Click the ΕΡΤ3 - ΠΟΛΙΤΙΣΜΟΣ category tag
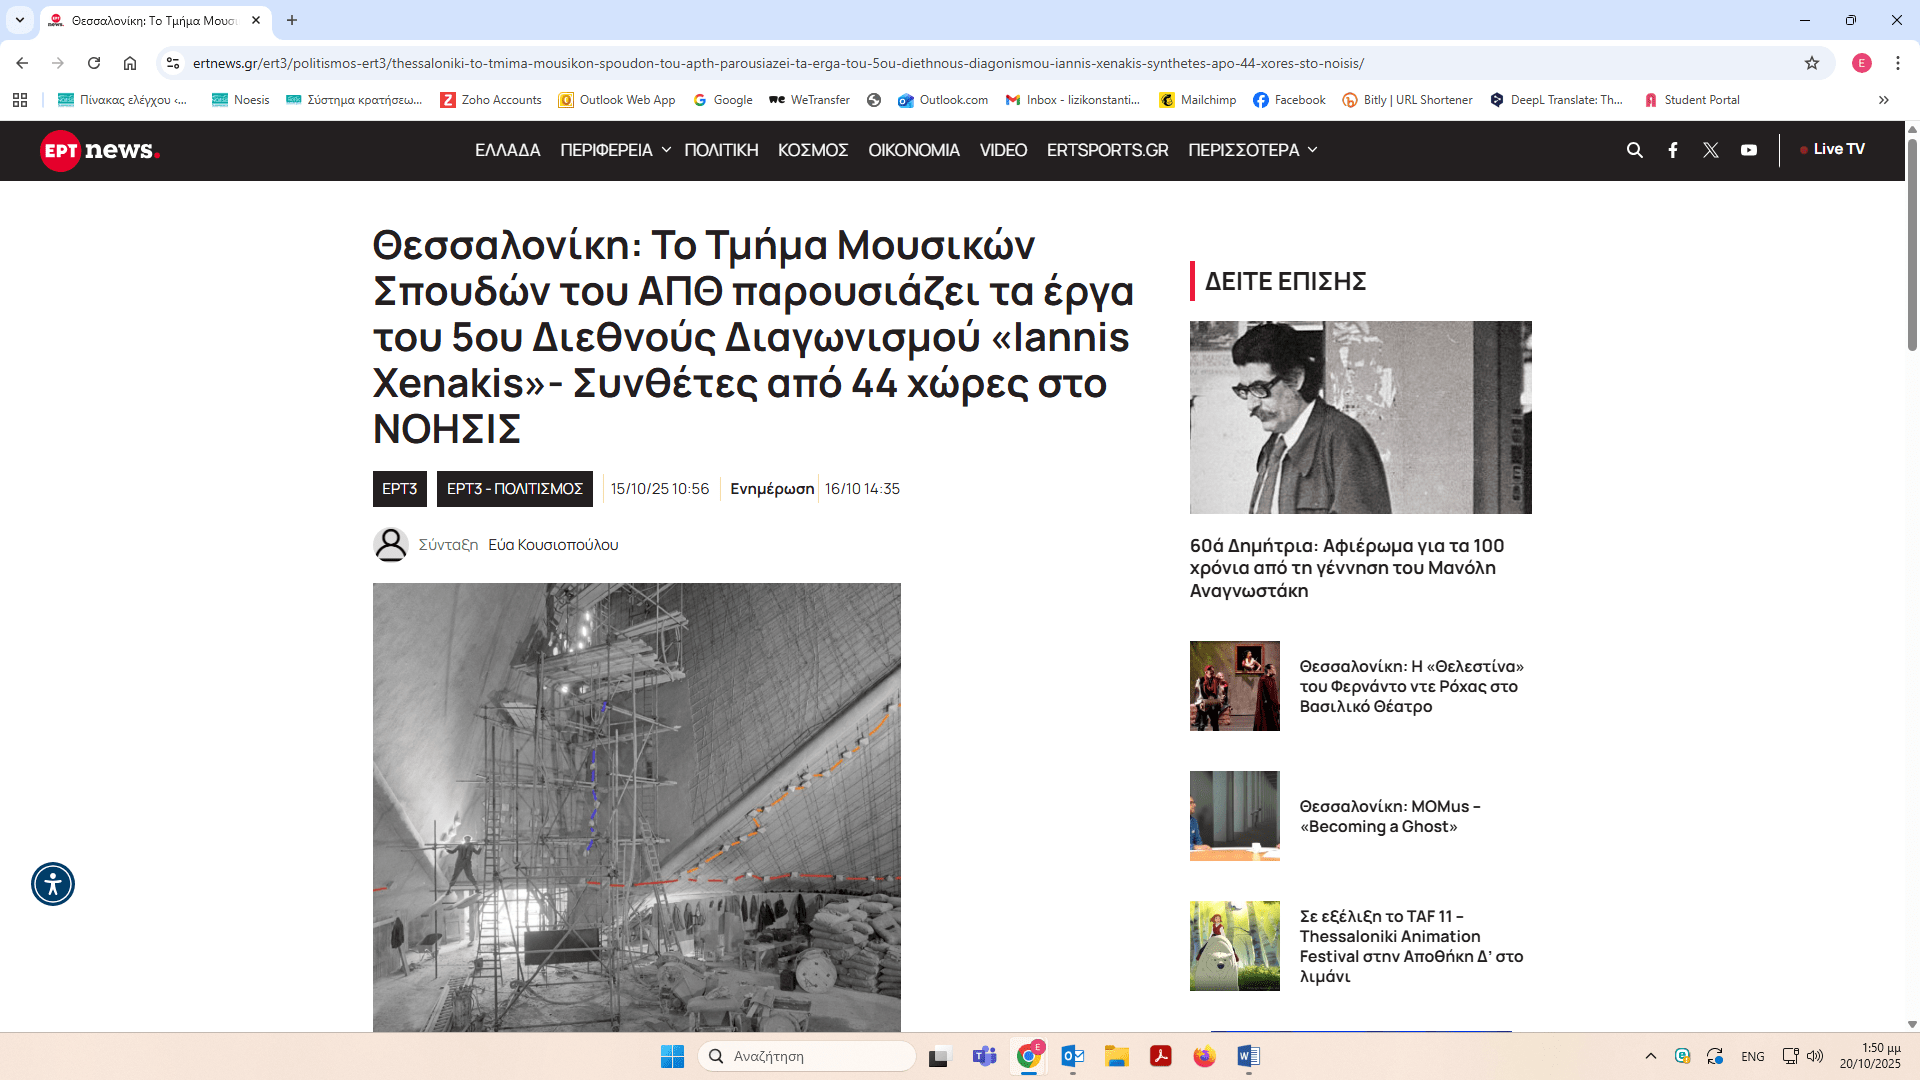Screen dimensions: 1920x1080 click(514, 489)
